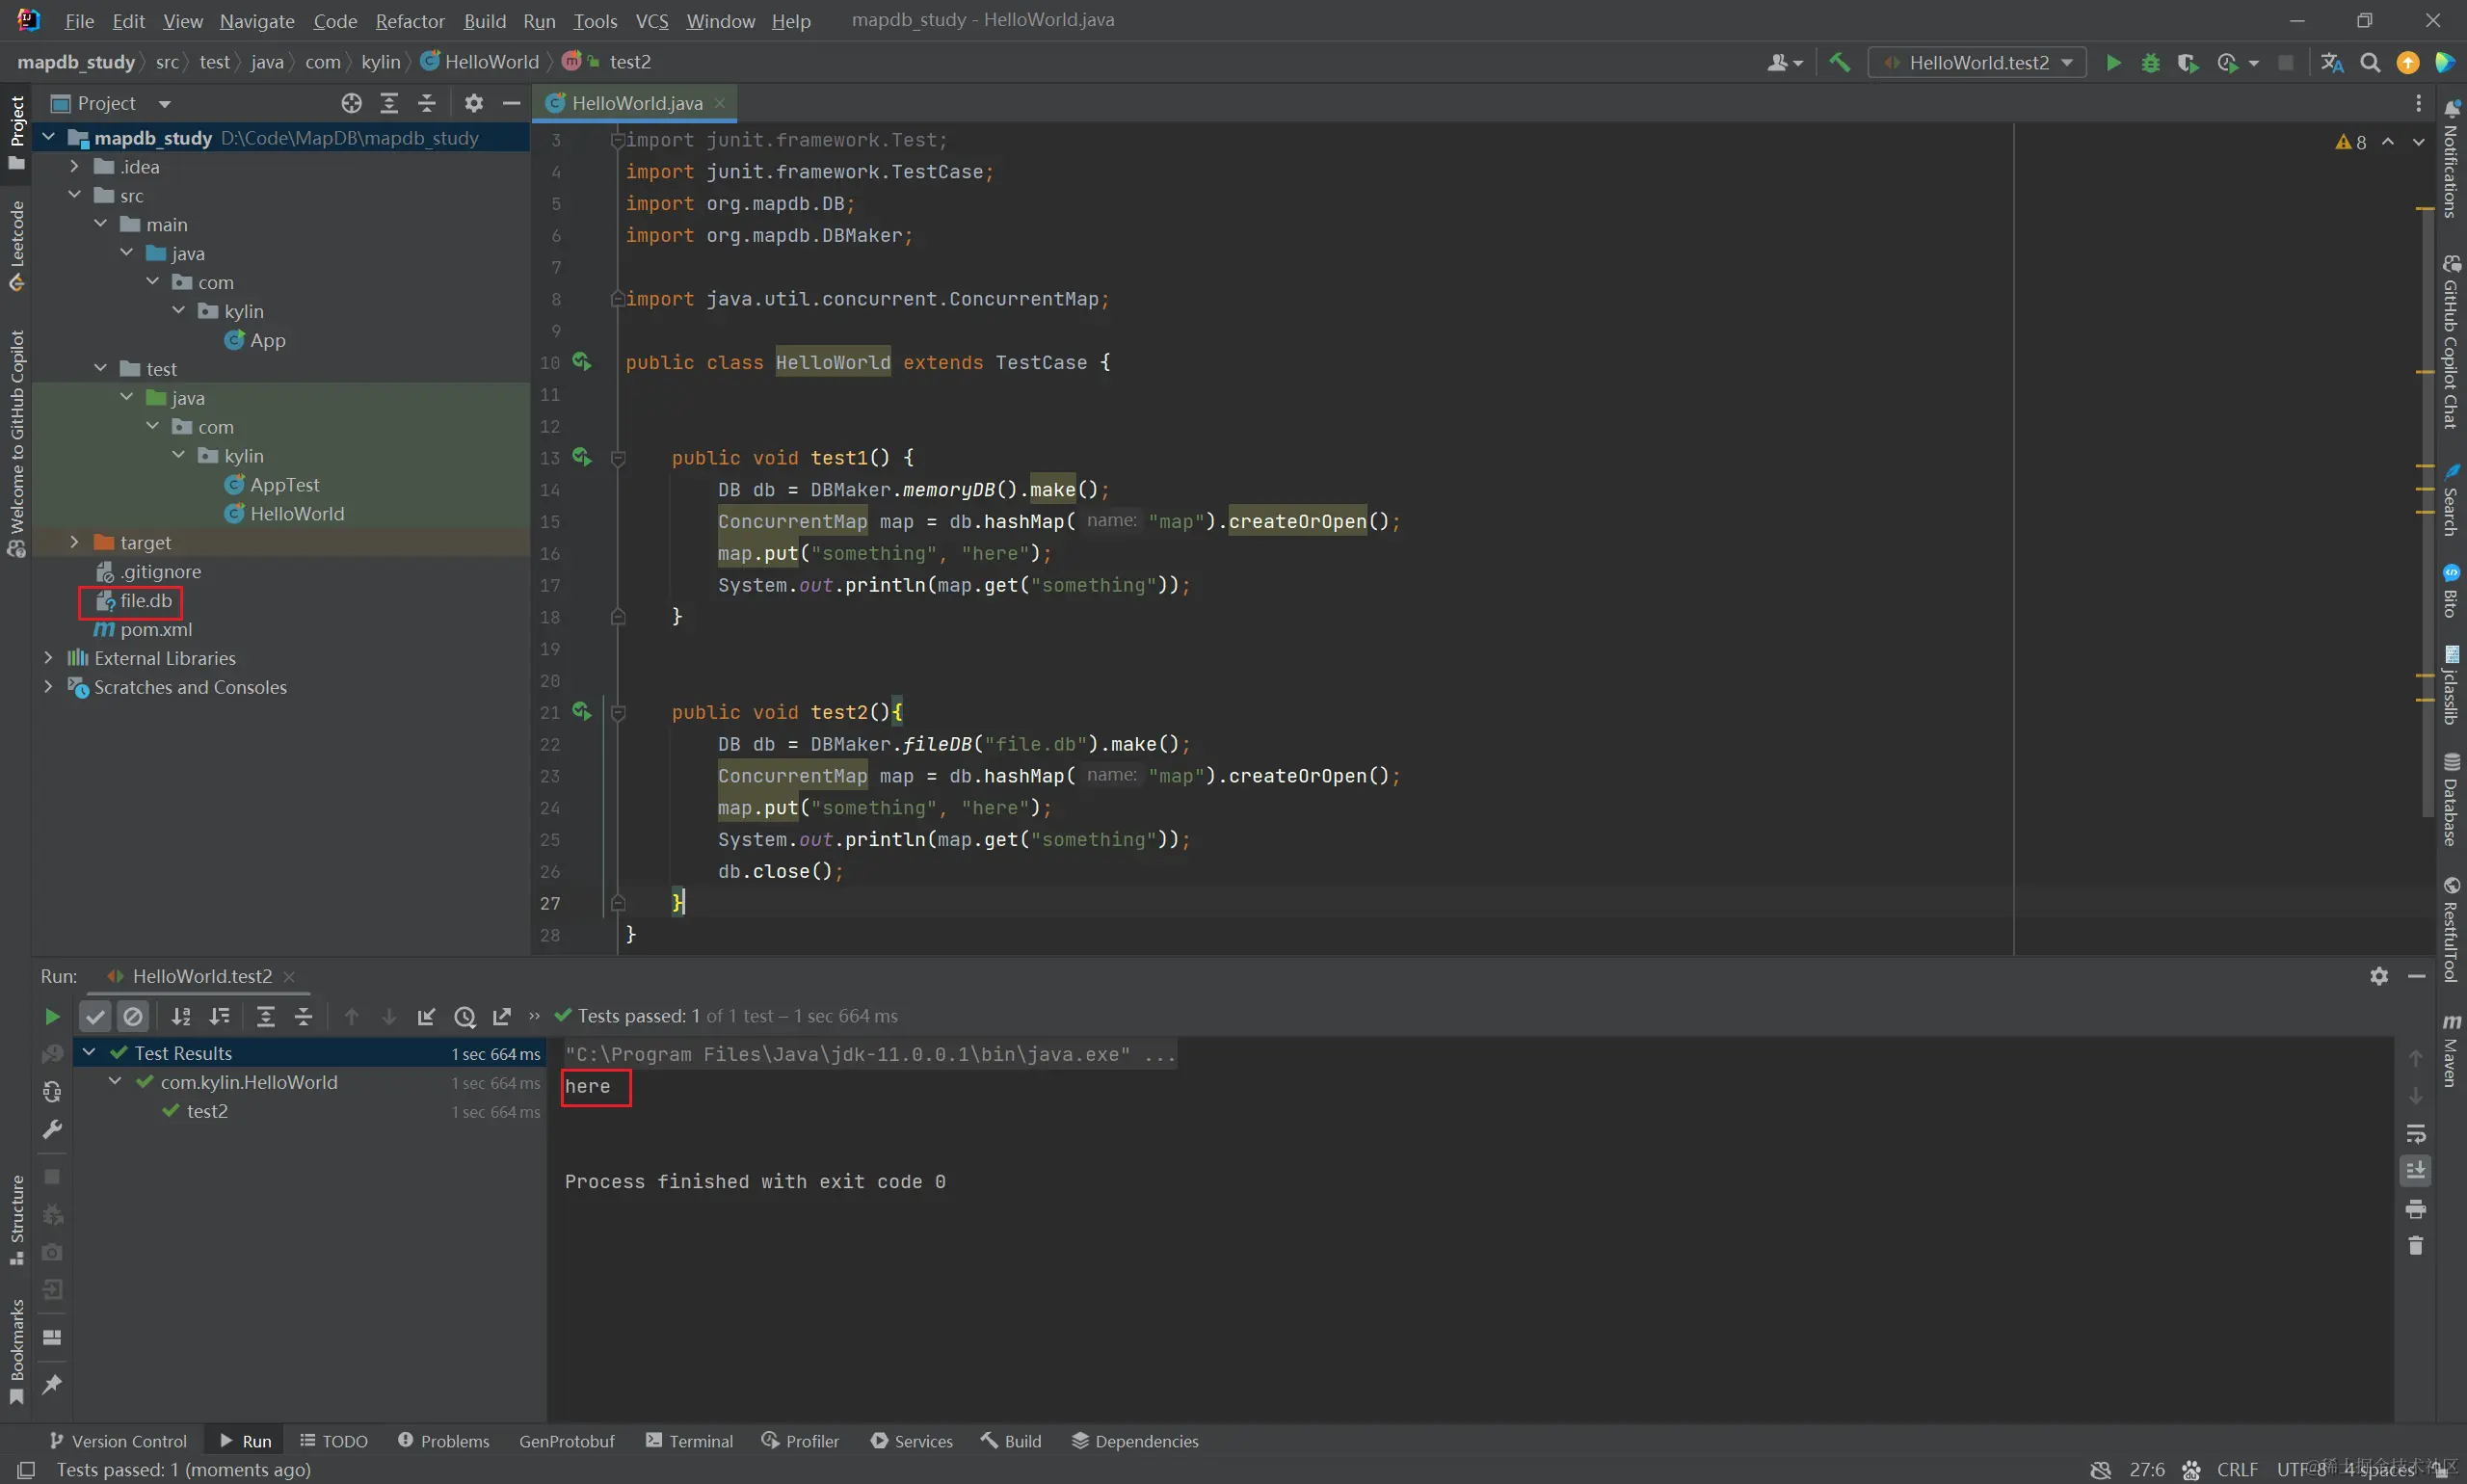Screen dimensions: 2467x1484
Task: Rerun tests in Run panel
Action: tap(52, 1017)
